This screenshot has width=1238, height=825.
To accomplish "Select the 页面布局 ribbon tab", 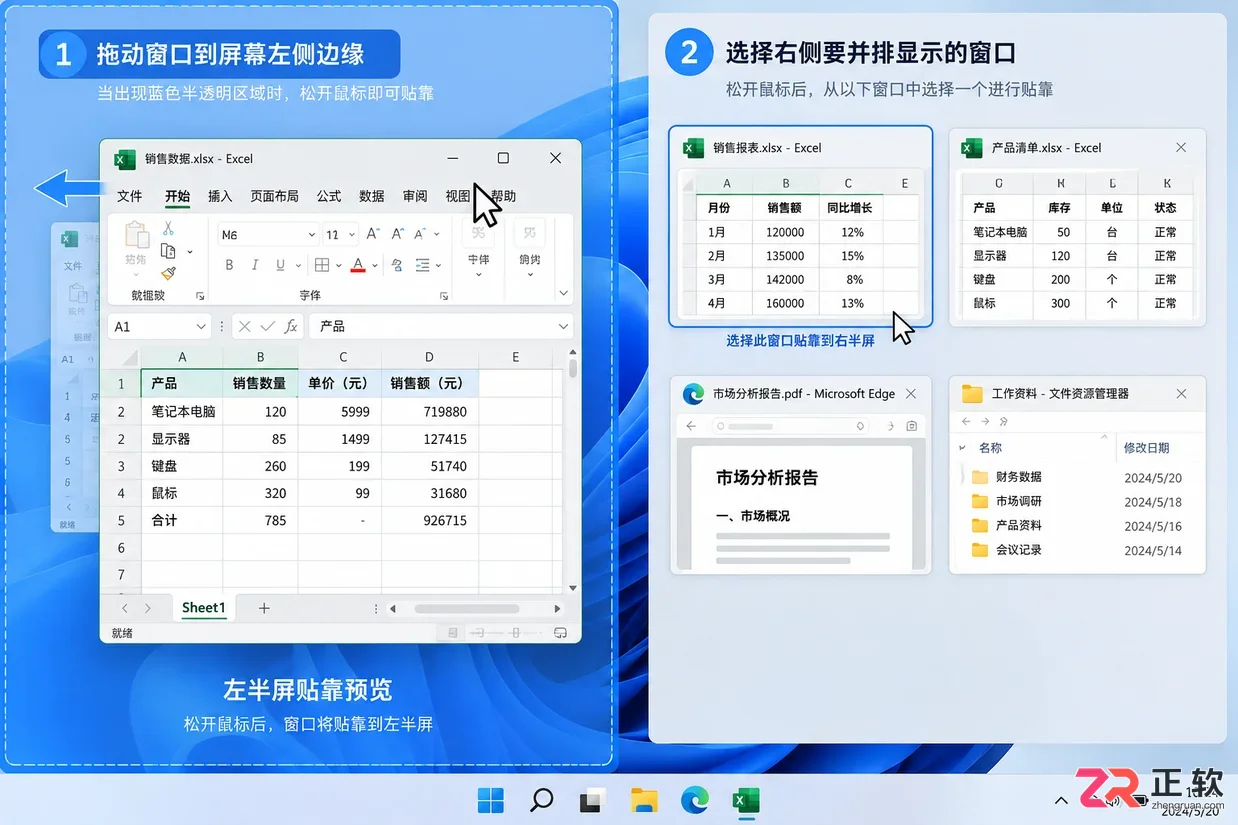I will point(274,196).
